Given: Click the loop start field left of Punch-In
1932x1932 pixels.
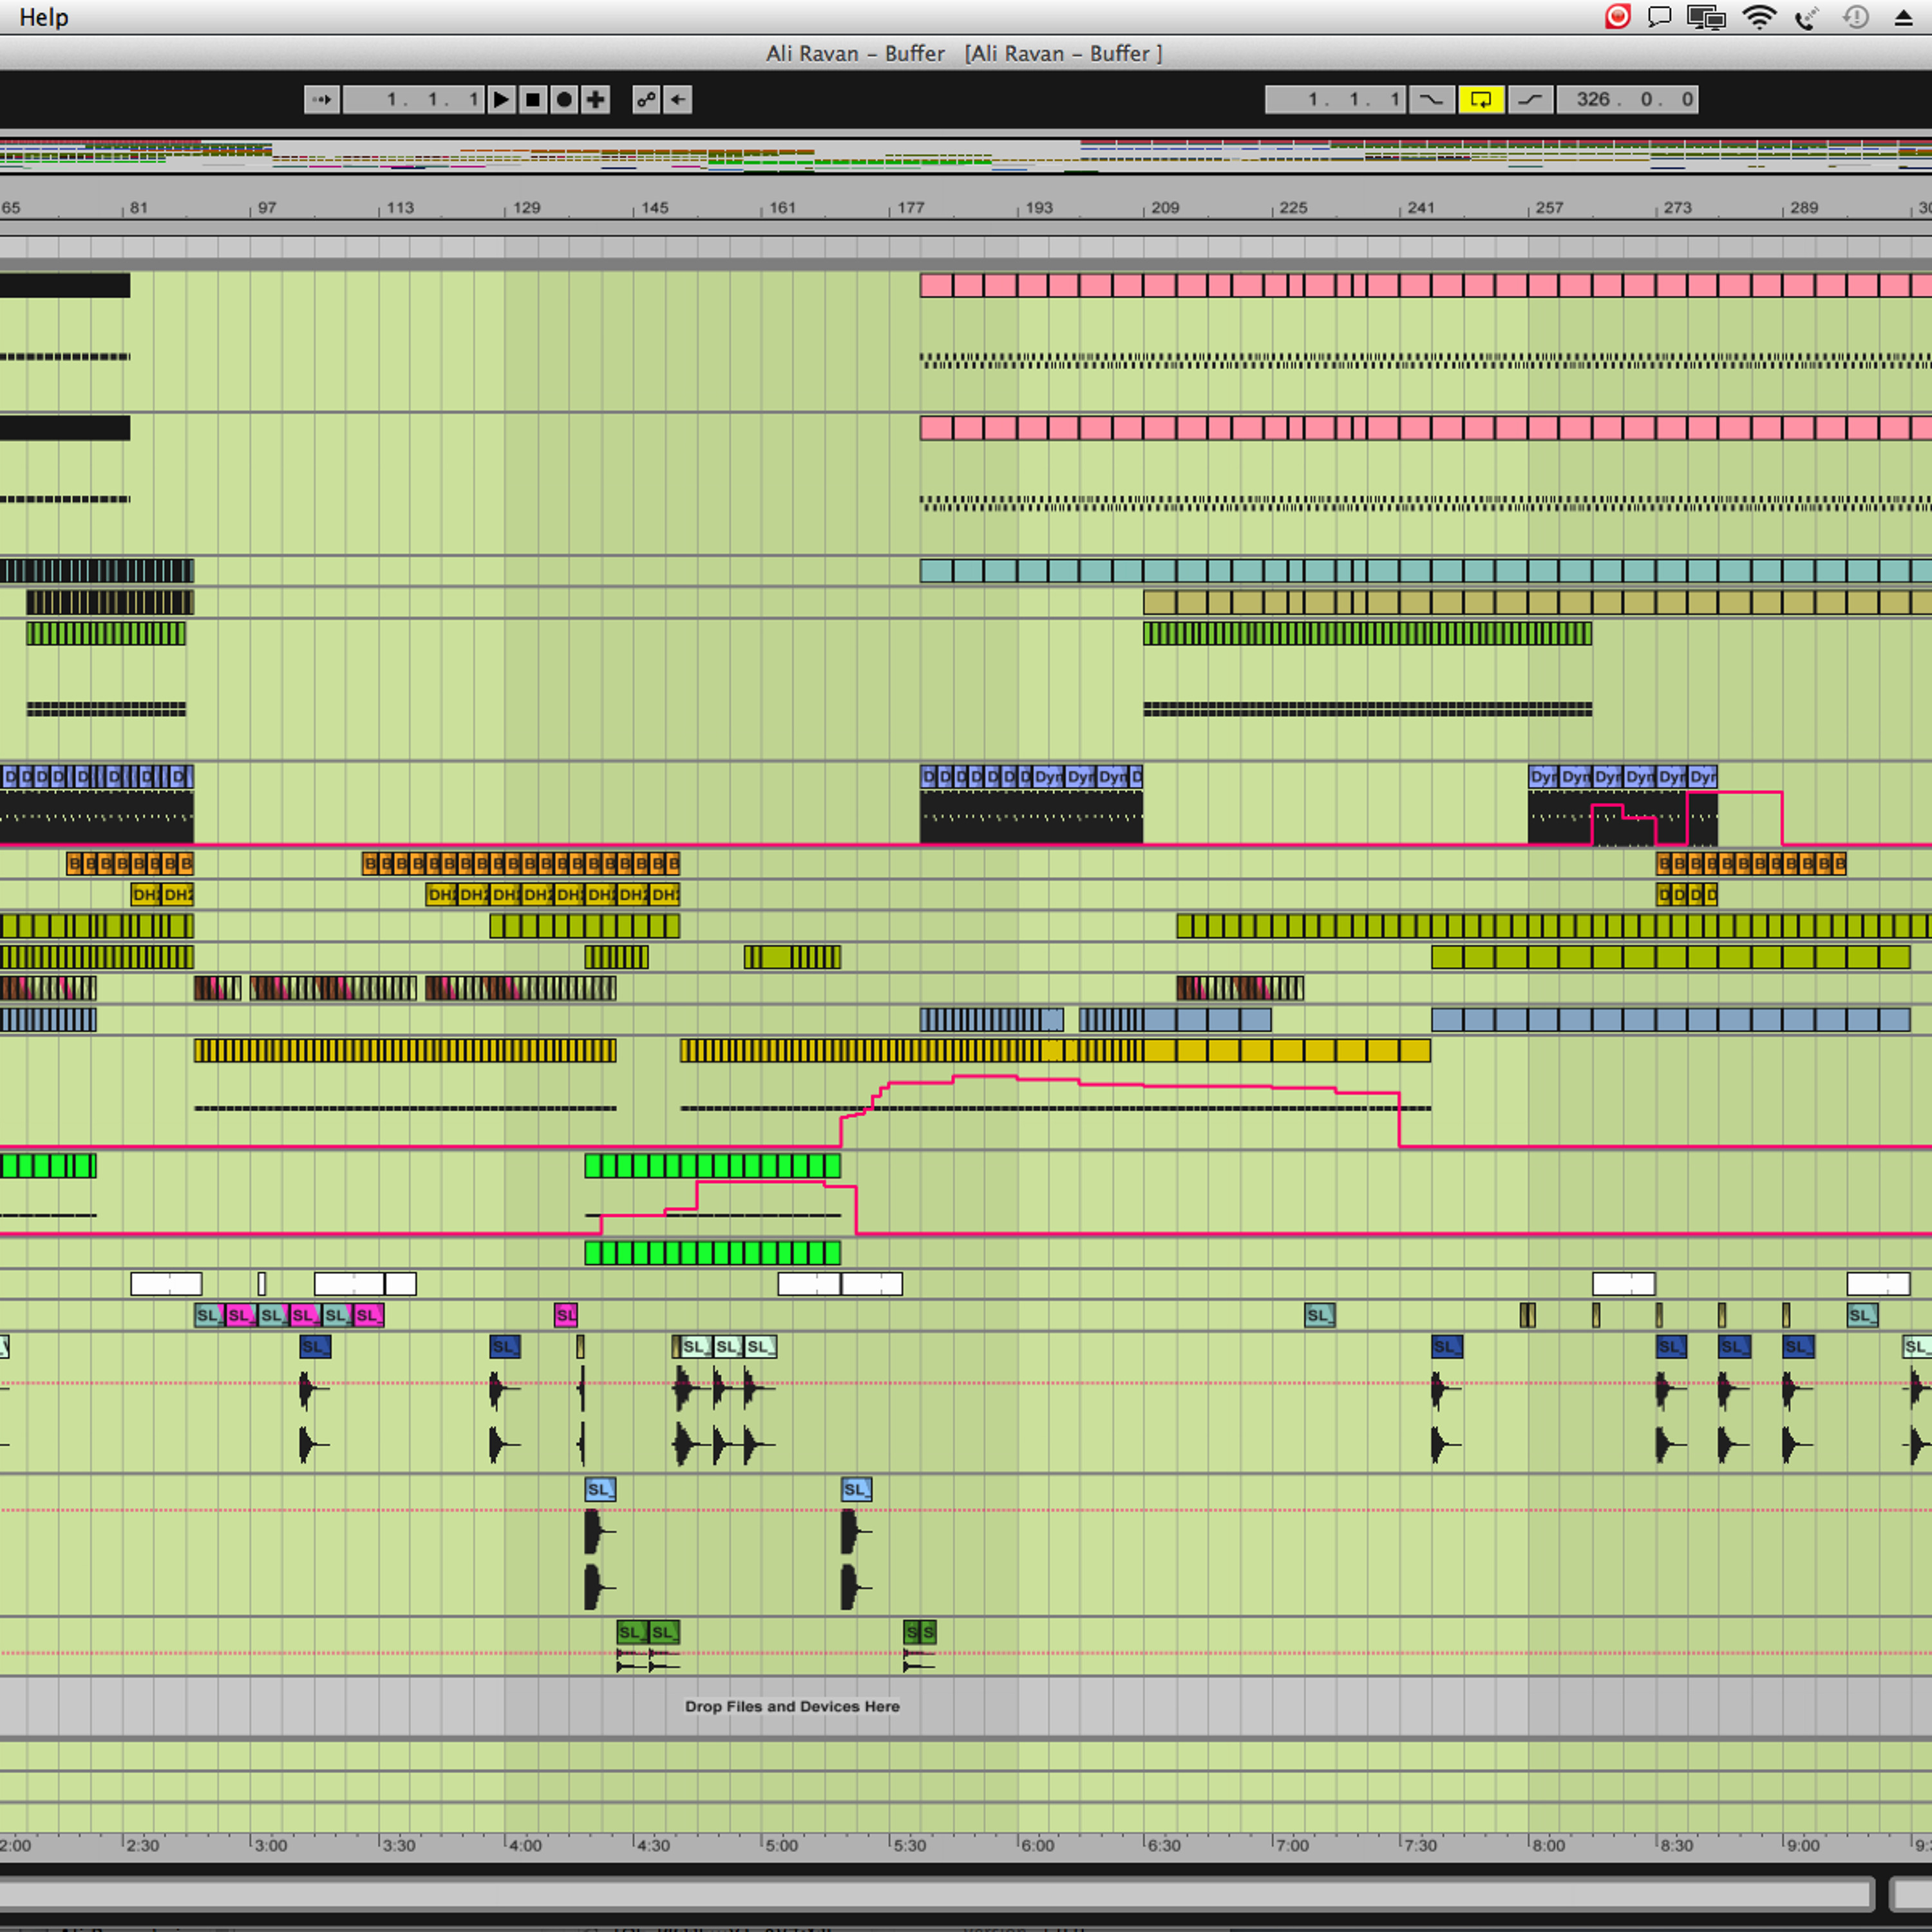Looking at the screenshot, I should tap(1335, 99).
